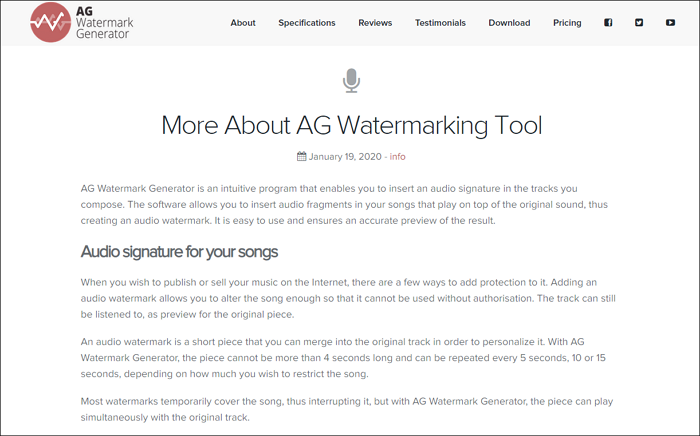Click the intro paragraph starting 'AG Watermark Generator is'
Screen dimensions: 700x436
point(343,204)
